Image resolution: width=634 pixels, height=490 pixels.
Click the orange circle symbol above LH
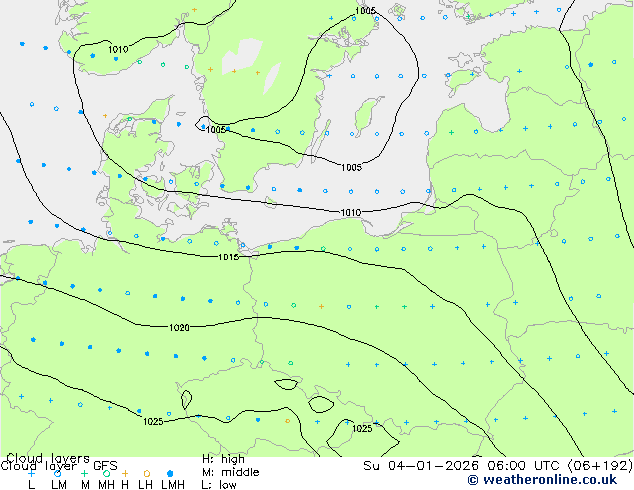click(x=147, y=473)
